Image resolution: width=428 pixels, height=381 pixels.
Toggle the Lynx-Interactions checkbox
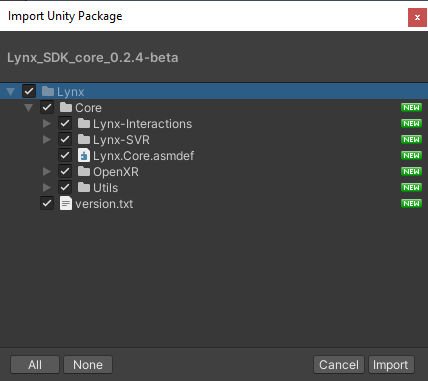click(65, 123)
